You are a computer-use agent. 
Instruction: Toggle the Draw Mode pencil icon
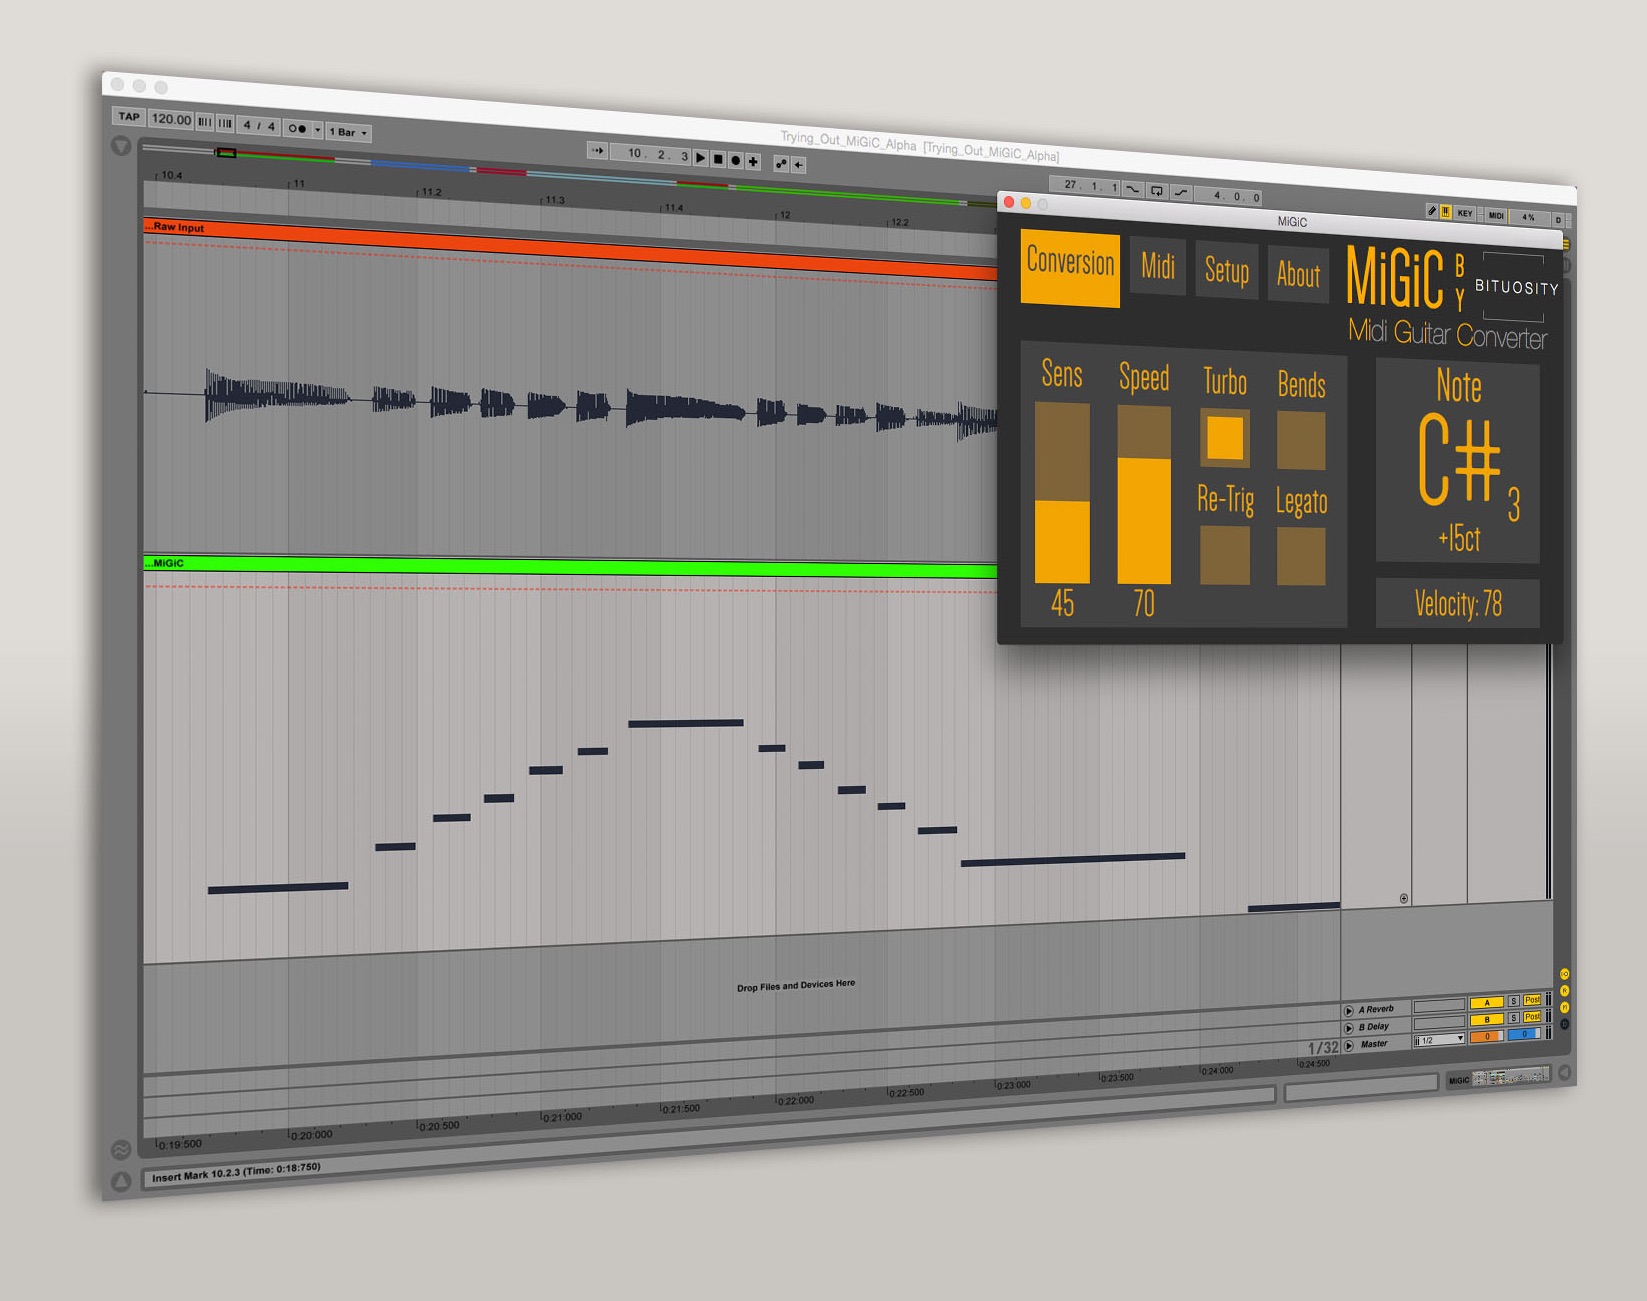point(1432,211)
